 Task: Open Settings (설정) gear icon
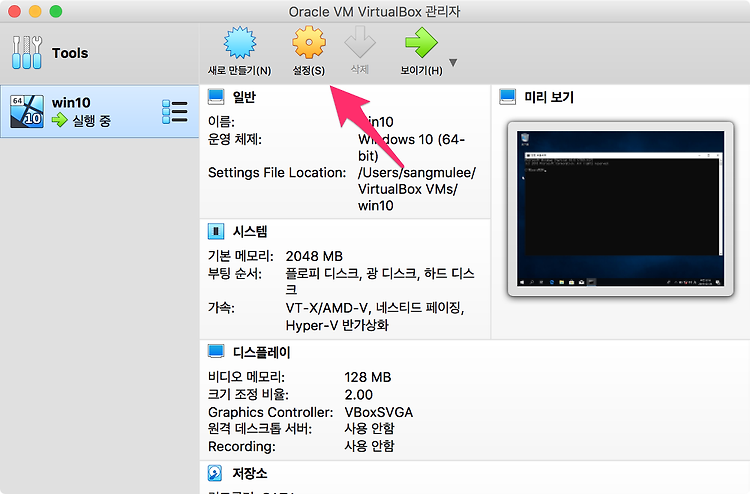(x=309, y=43)
